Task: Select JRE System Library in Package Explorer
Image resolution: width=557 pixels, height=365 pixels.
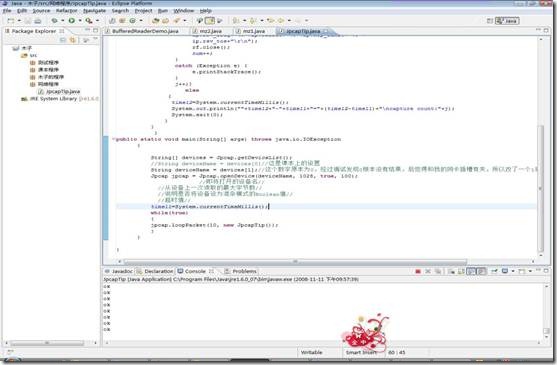Action: [59, 99]
